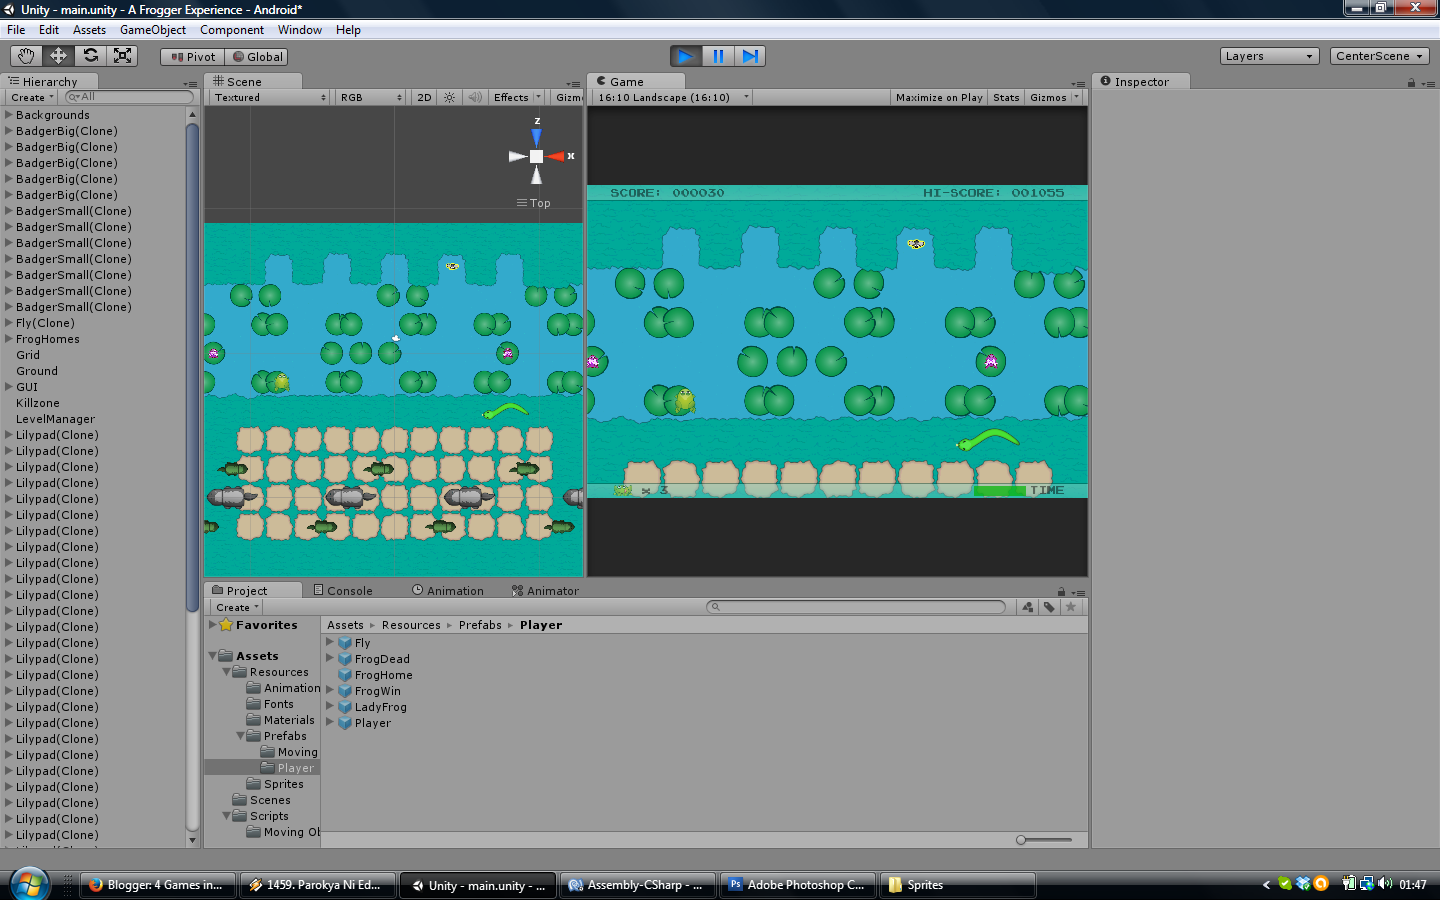Expand the Backgrounds hierarchy object

tap(9, 115)
